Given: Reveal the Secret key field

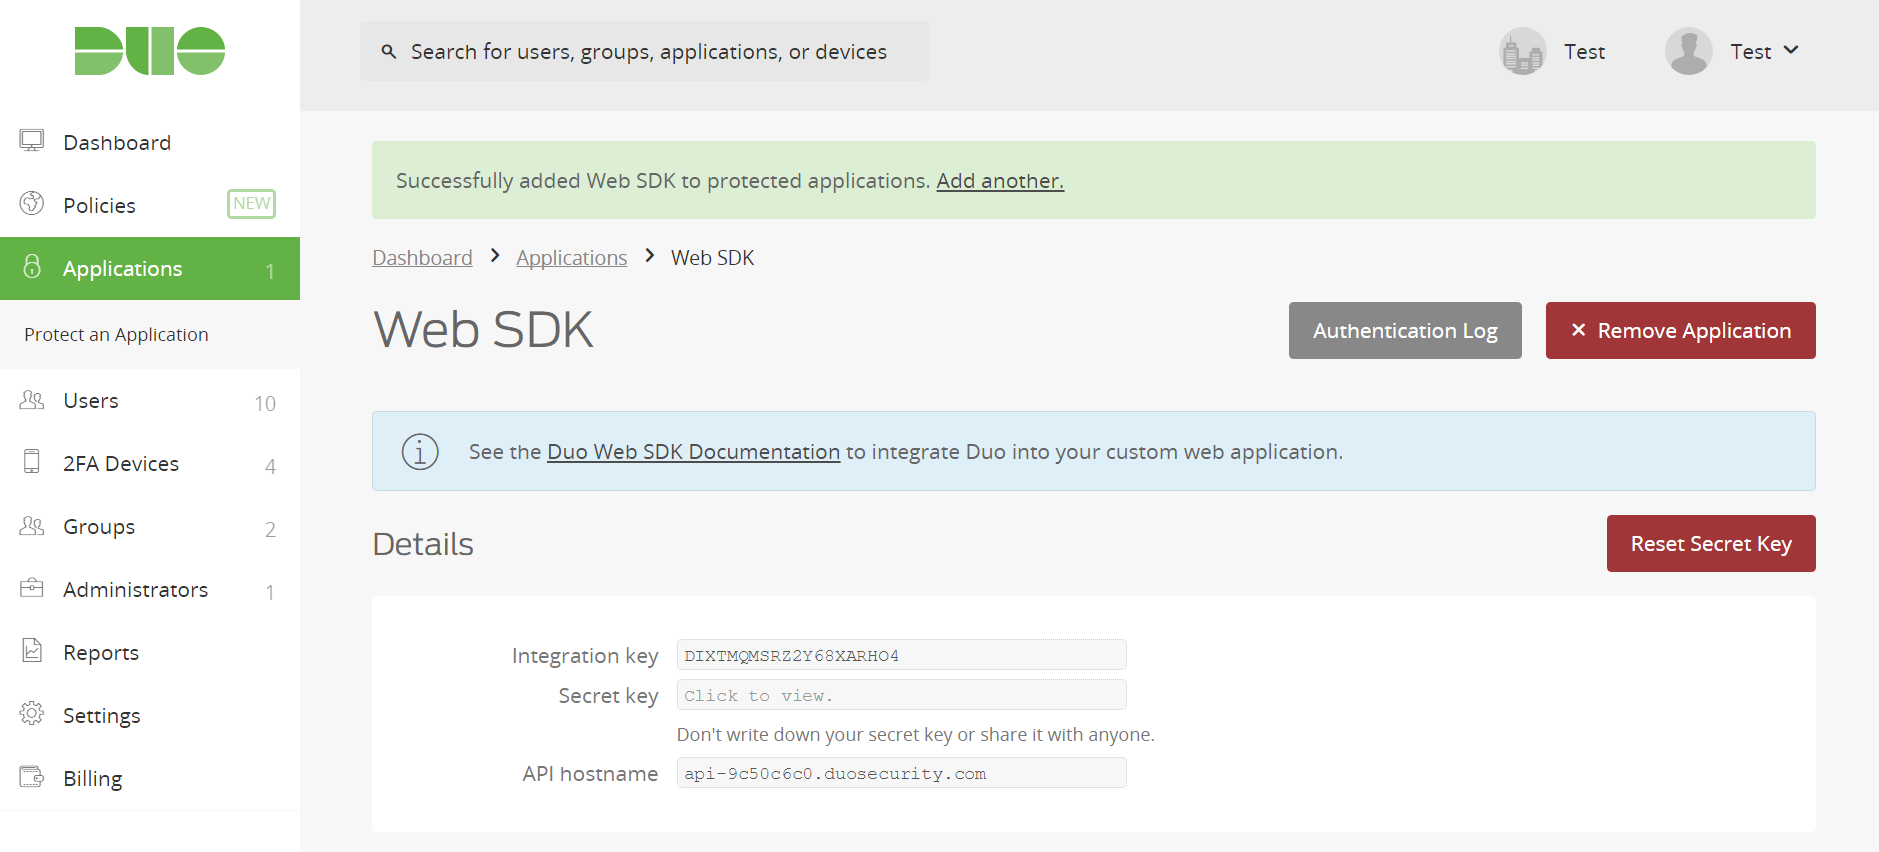Looking at the screenshot, I should click(902, 695).
